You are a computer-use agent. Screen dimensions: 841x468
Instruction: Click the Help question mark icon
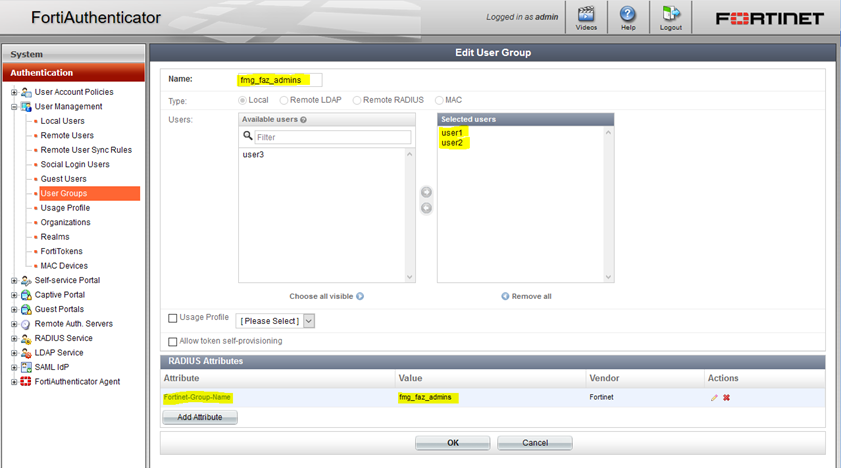click(628, 14)
